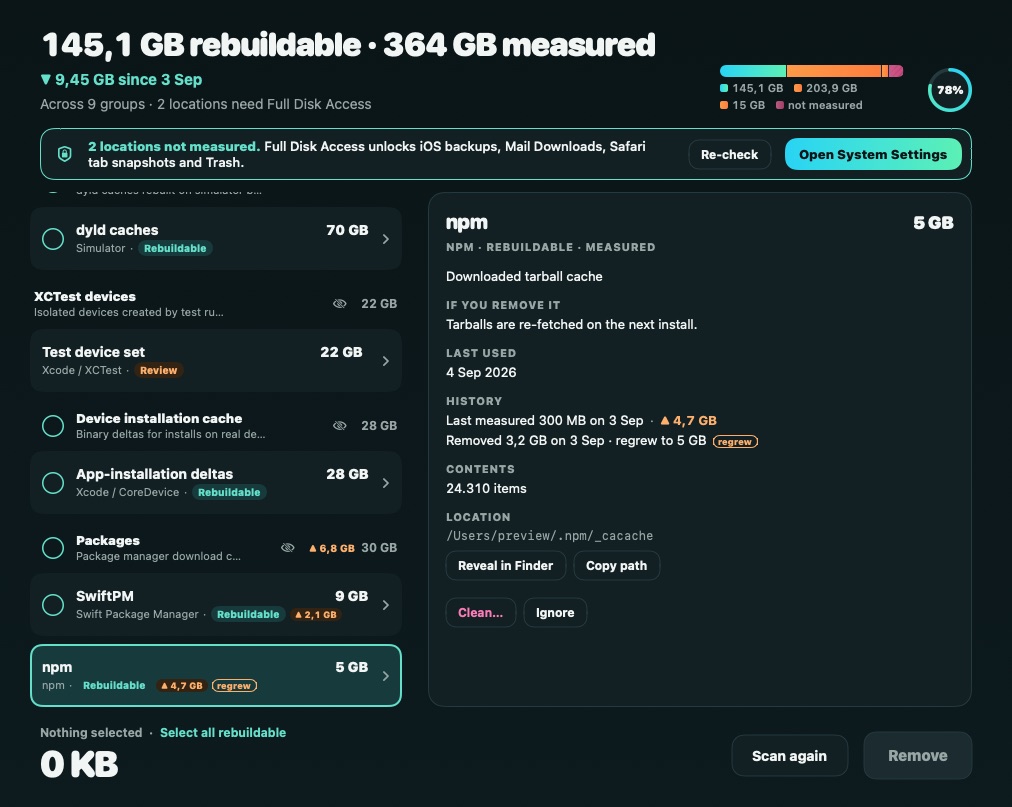Click the Re-check button

729,154
